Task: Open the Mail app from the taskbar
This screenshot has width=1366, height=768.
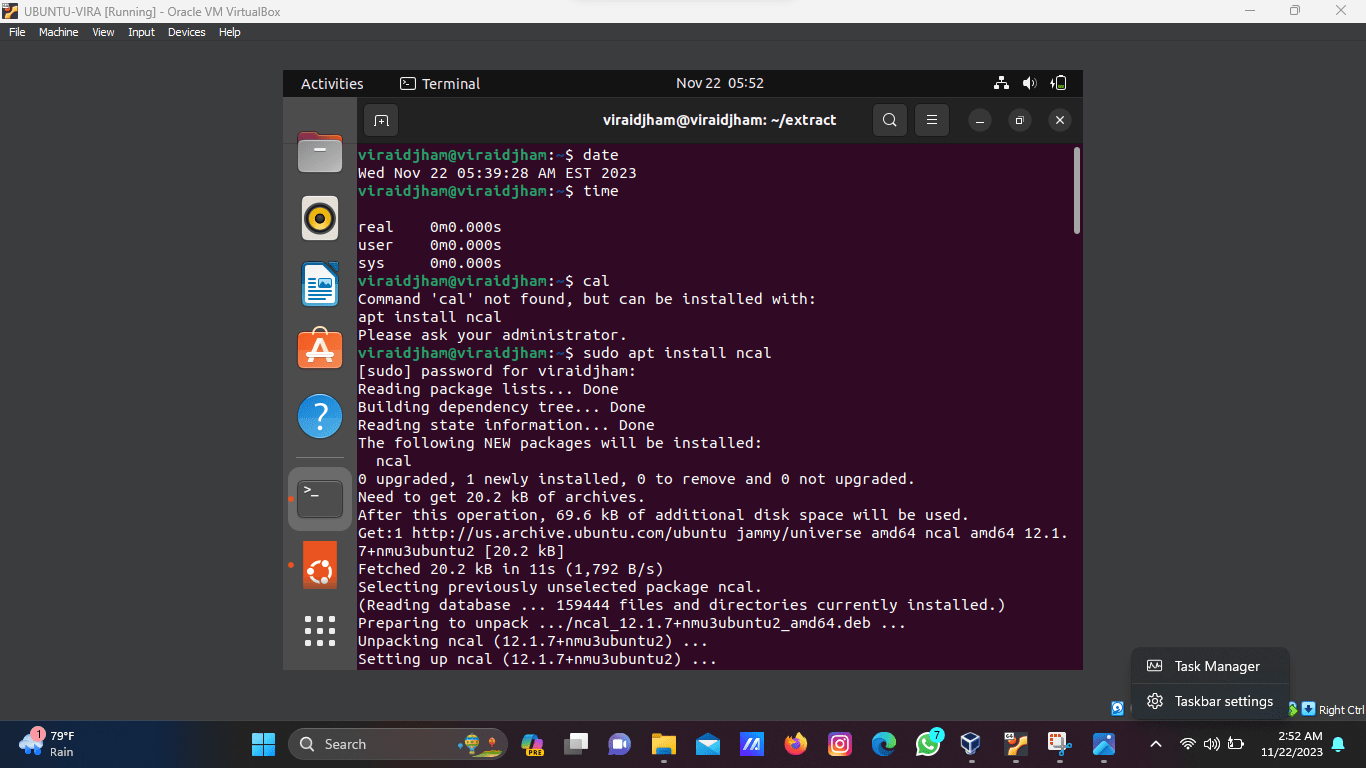Action: pos(708,744)
